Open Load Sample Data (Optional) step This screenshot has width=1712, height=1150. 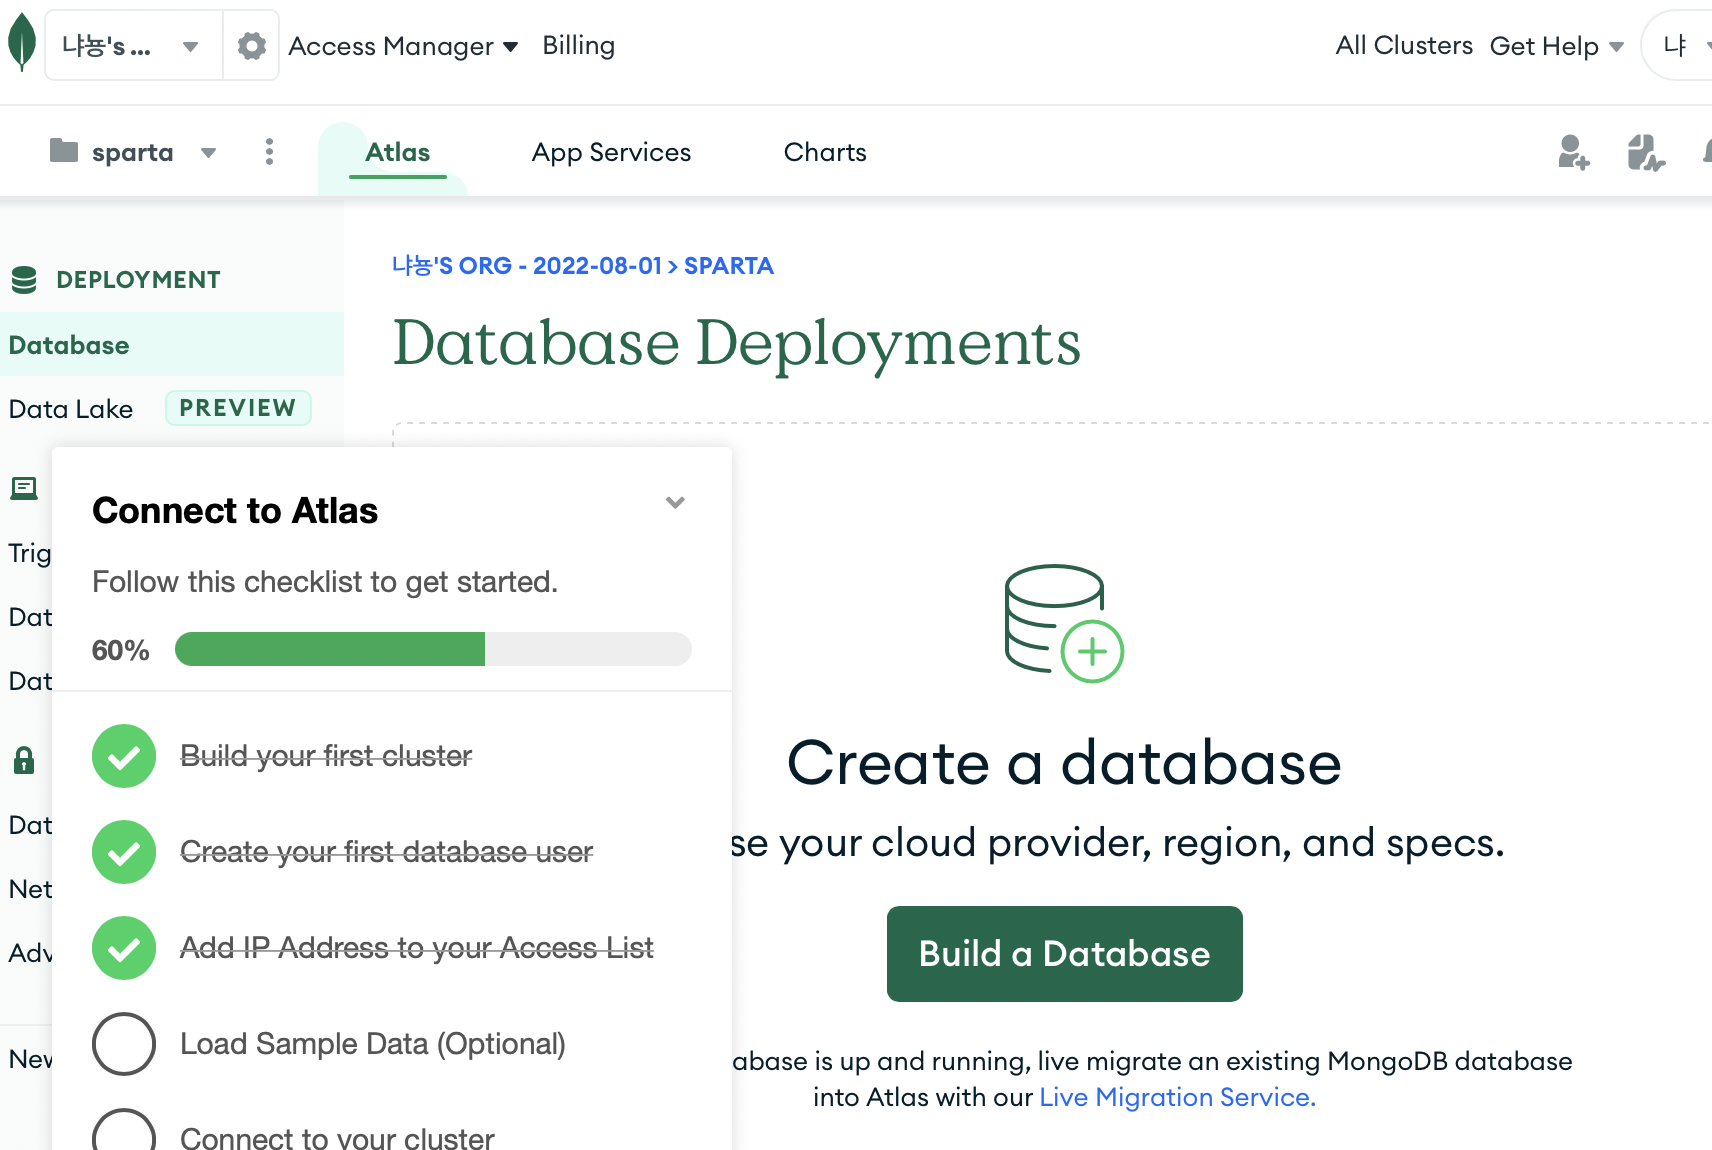tap(373, 1044)
